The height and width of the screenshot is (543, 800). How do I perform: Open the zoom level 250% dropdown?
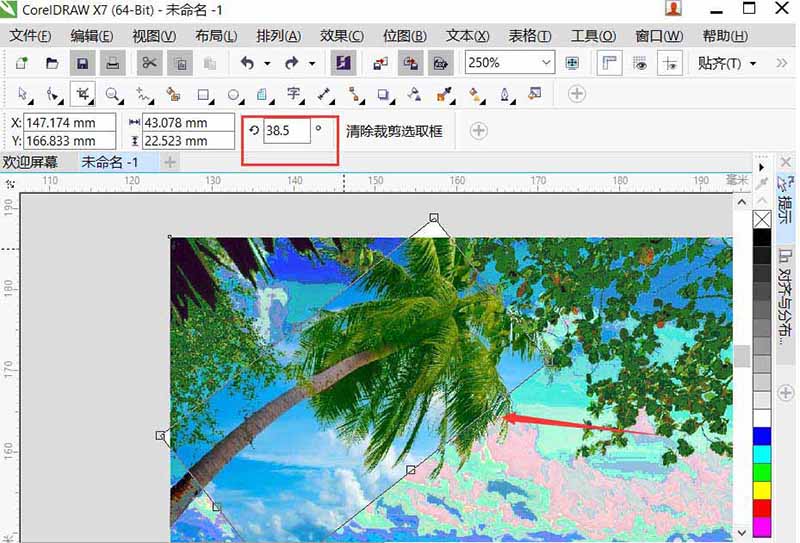tap(546, 63)
